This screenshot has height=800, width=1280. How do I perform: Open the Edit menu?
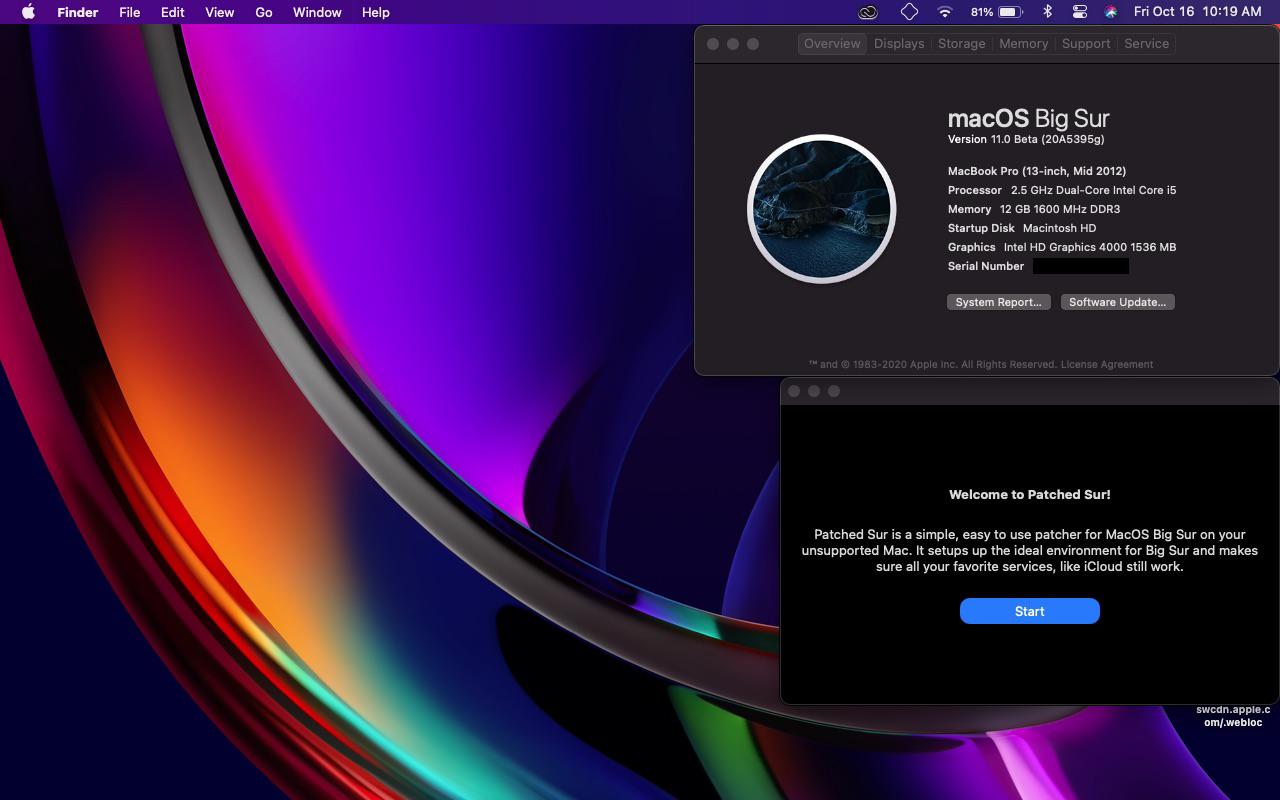click(173, 12)
